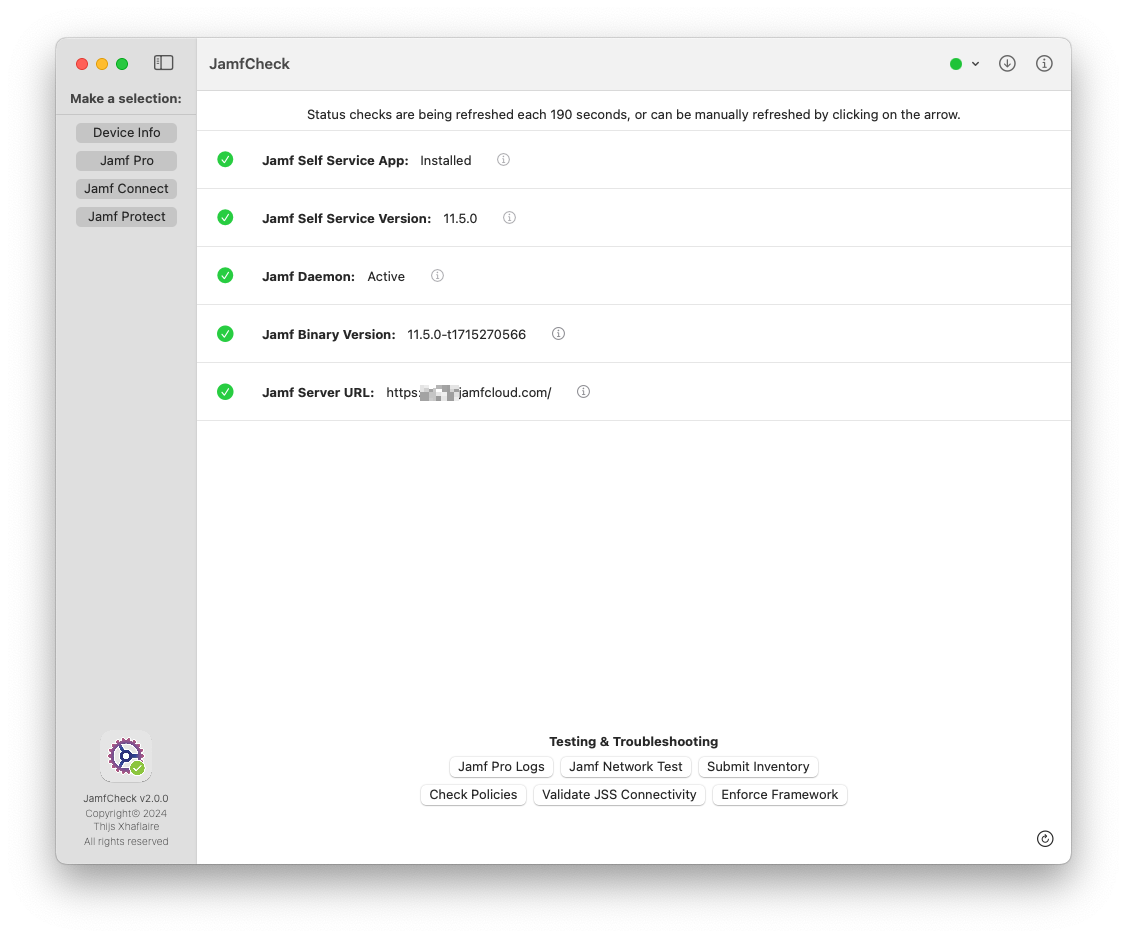This screenshot has height=938, width=1127.
Task: Select Jamf Pro in the sidebar
Action: click(126, 160)
